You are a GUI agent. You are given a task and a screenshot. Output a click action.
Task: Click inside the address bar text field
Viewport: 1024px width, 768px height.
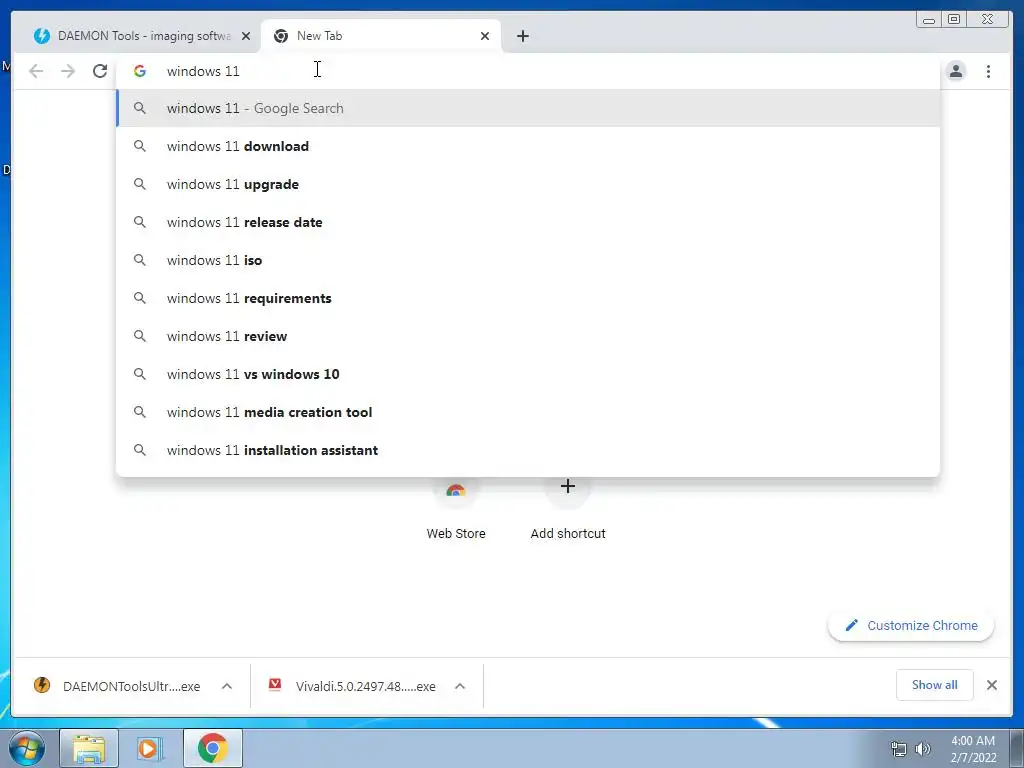[528, 71]
